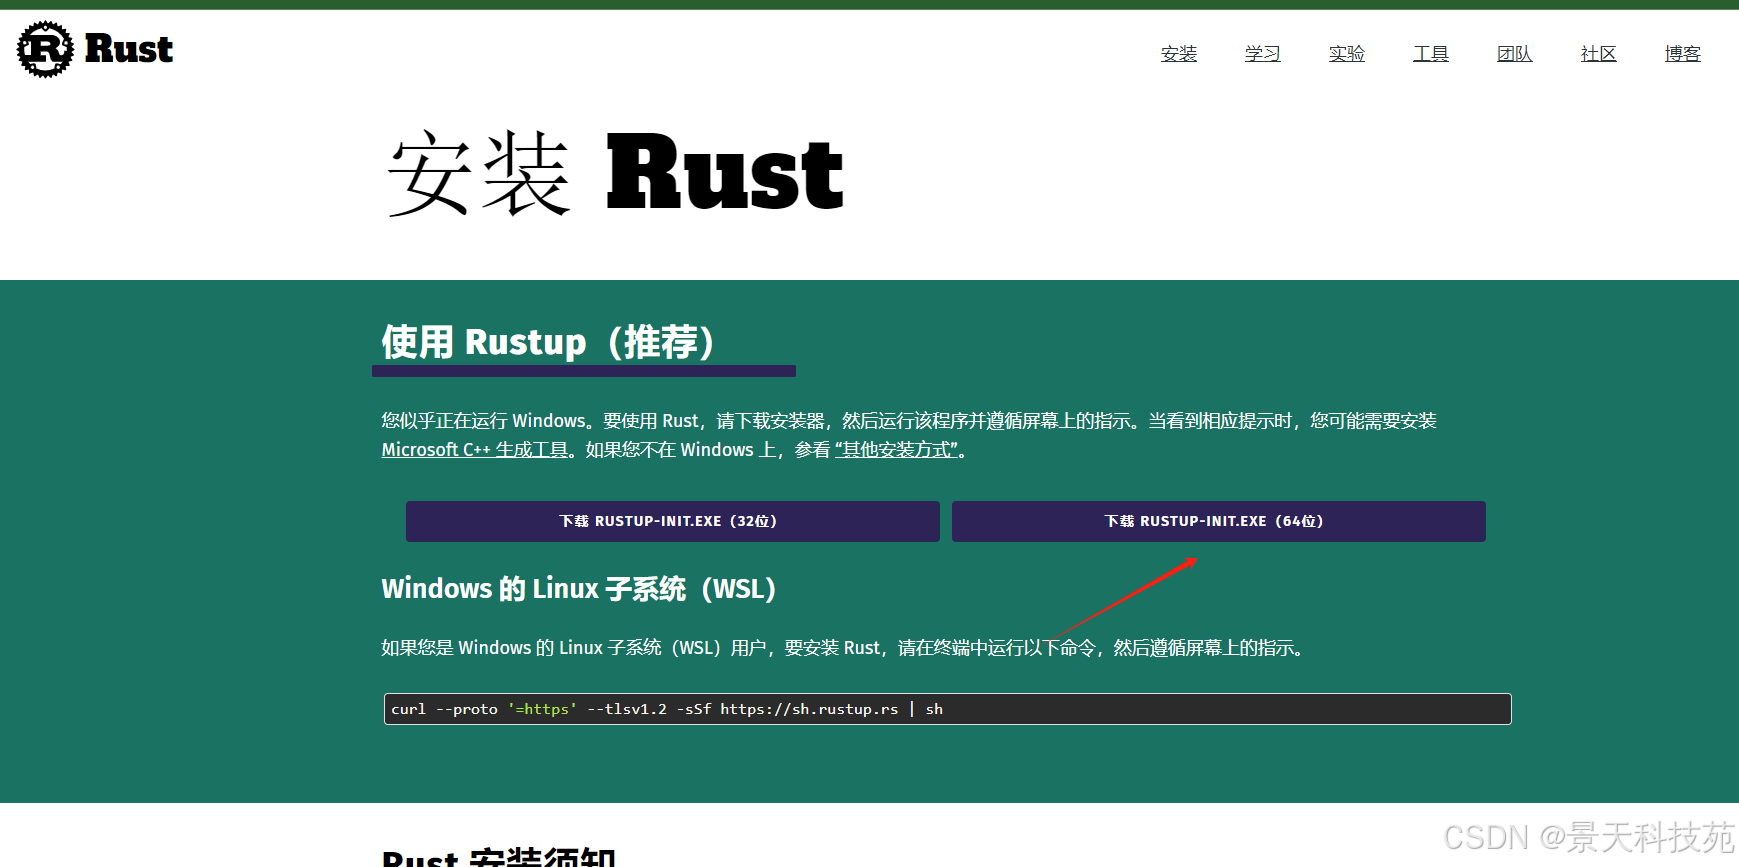Open the 工具 navigation link
1739x867 pixels.
1431,54
